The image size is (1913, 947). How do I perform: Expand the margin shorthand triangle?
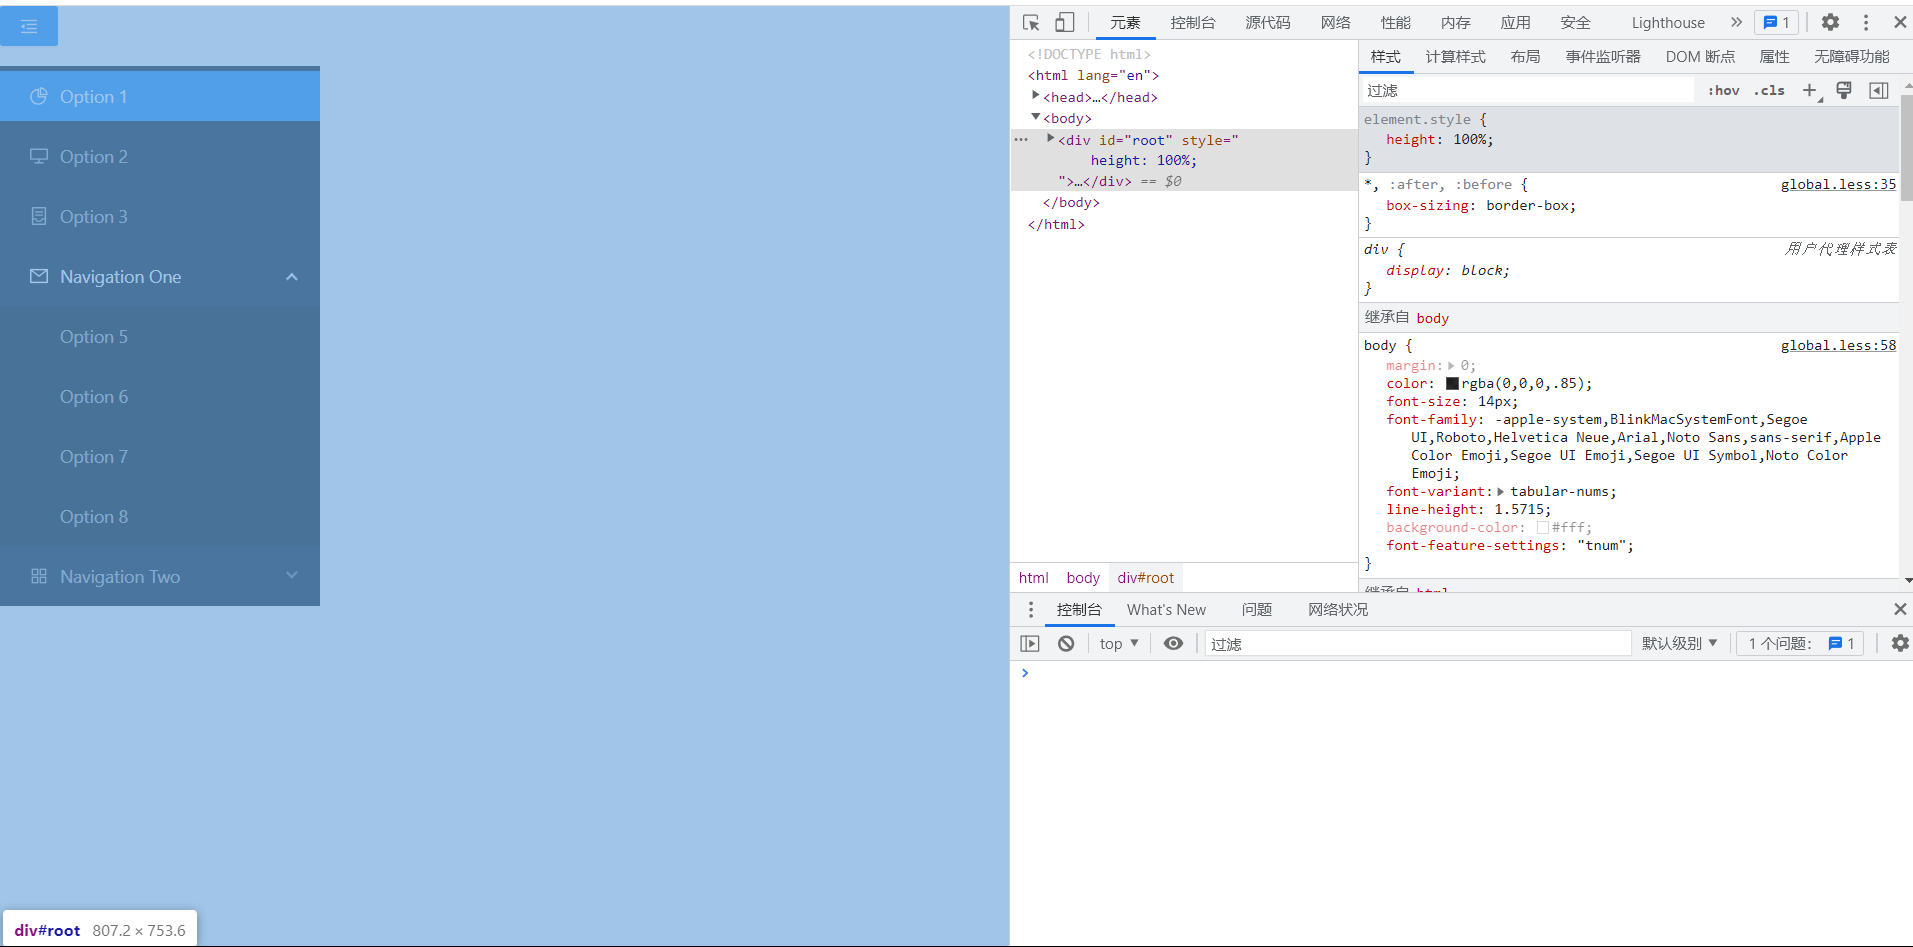[1451, 366]
